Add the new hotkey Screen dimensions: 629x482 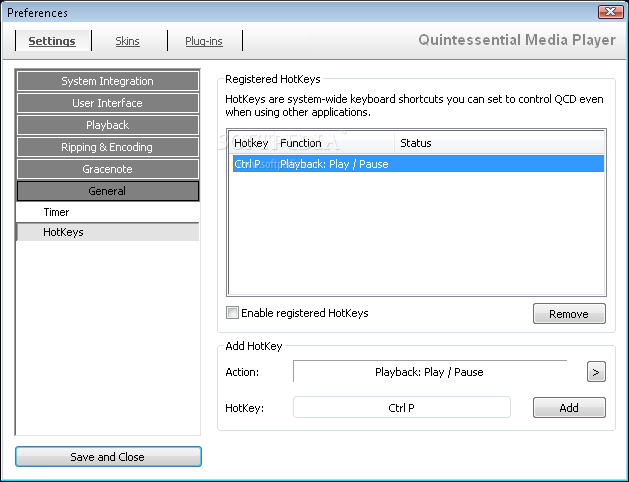pyautogui.click(x=569, y=408)
